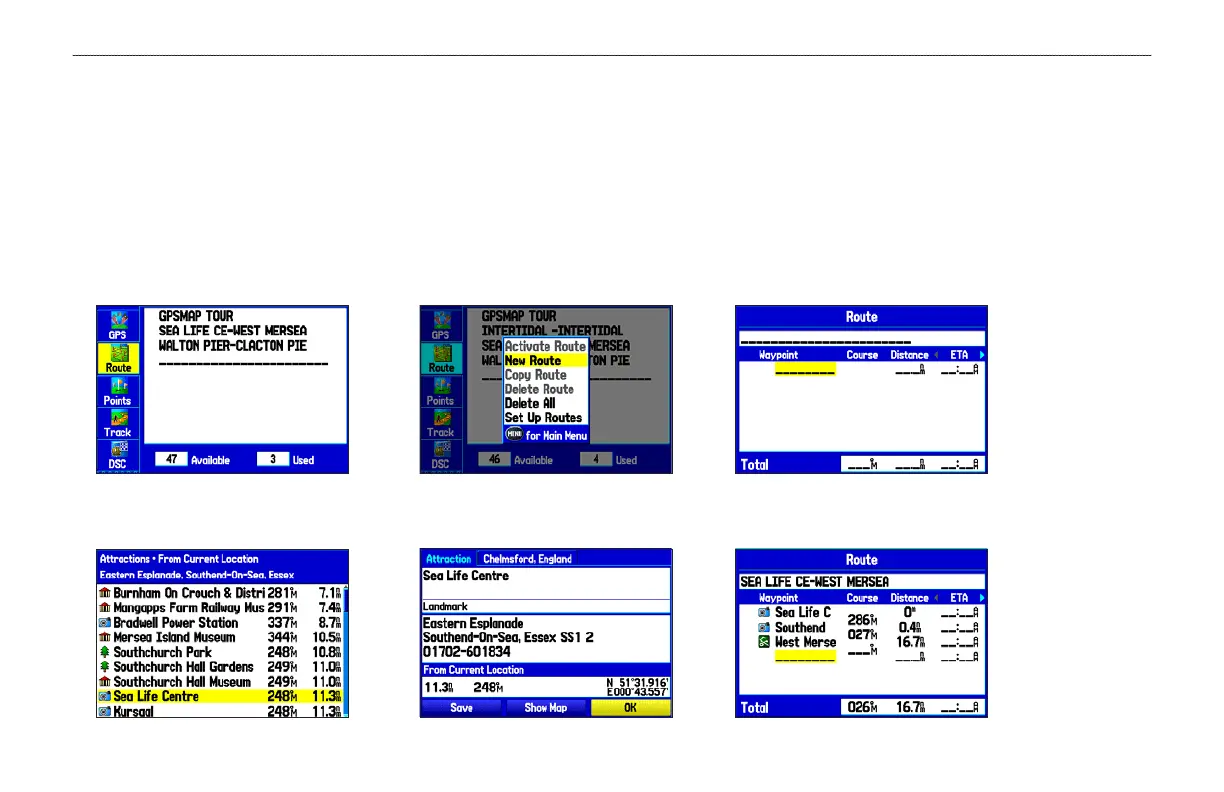Click museum icon beside Burnham On Crouch
Viewport: 1224px width, 792px height.
click(105, 593)
